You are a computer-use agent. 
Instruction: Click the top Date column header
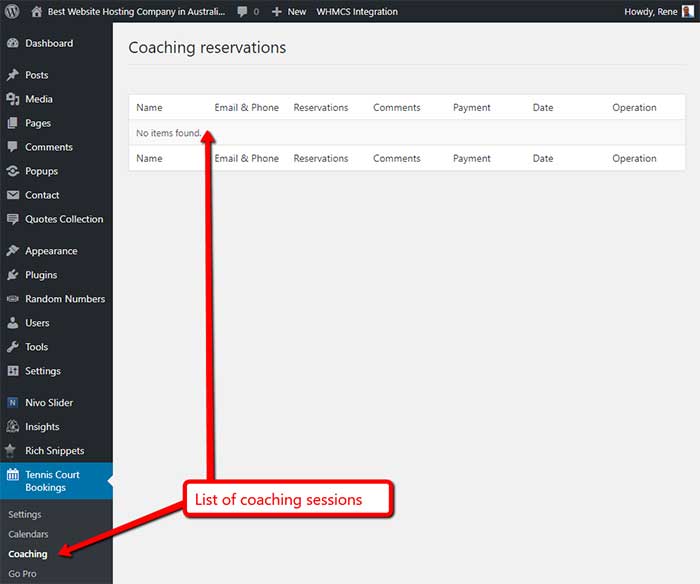pyautogui.click(x=543, y=108)
